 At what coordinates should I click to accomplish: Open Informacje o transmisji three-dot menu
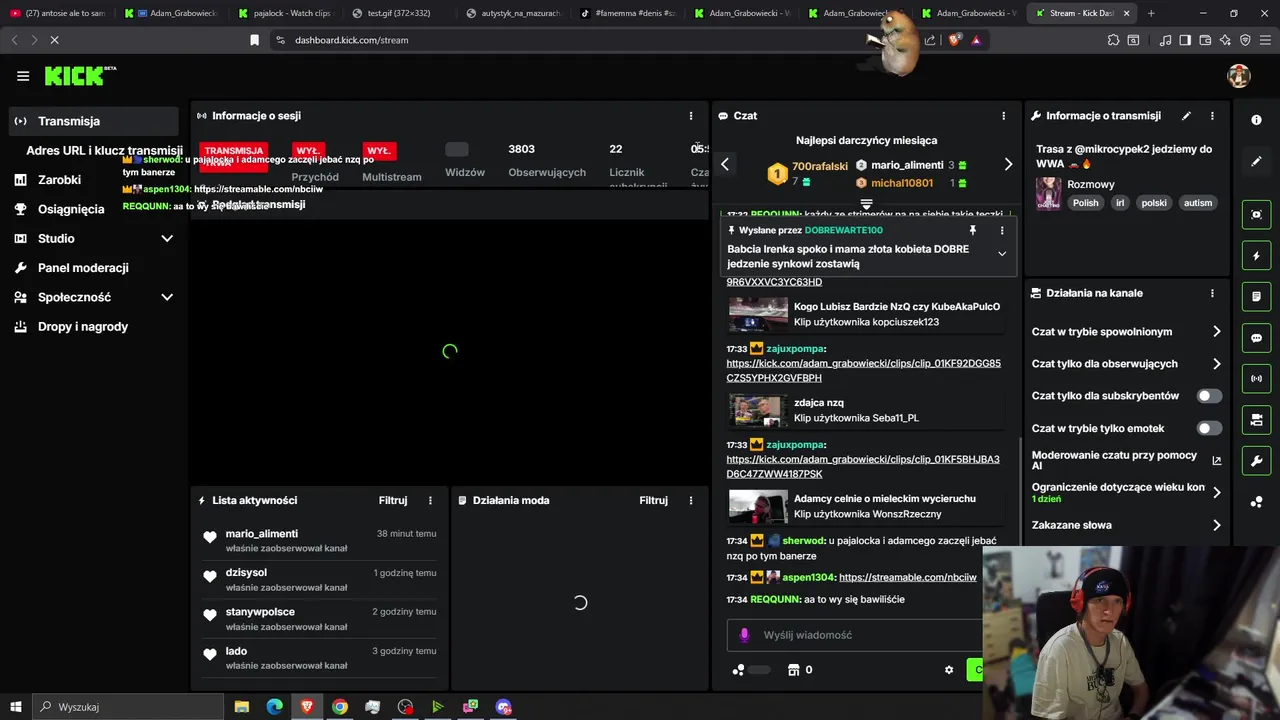[1212, 116]
